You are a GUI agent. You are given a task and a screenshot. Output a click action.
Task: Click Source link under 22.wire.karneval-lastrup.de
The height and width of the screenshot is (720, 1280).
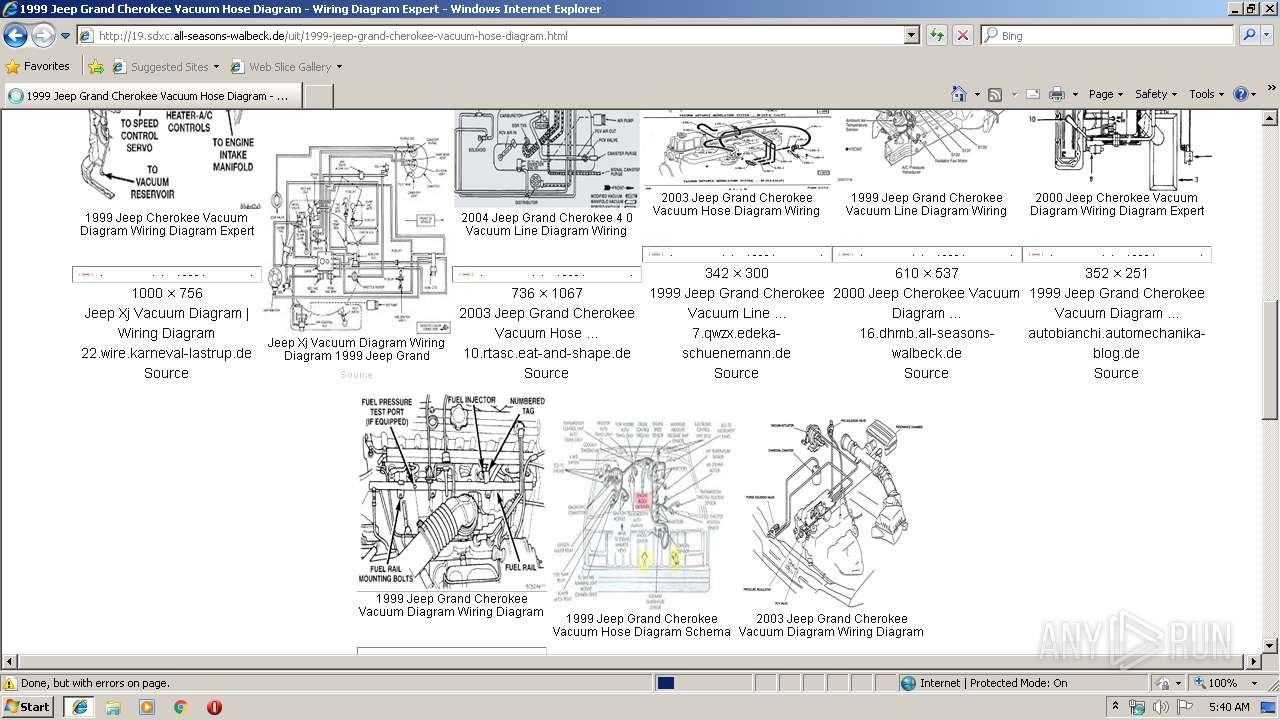pos(166,373)
